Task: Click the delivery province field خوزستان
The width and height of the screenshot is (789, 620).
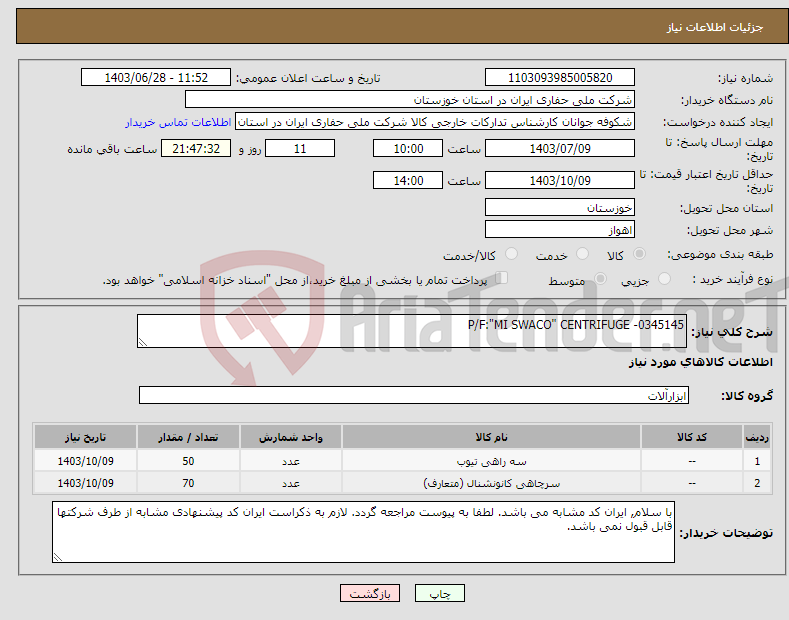Action: click(560, 207)
